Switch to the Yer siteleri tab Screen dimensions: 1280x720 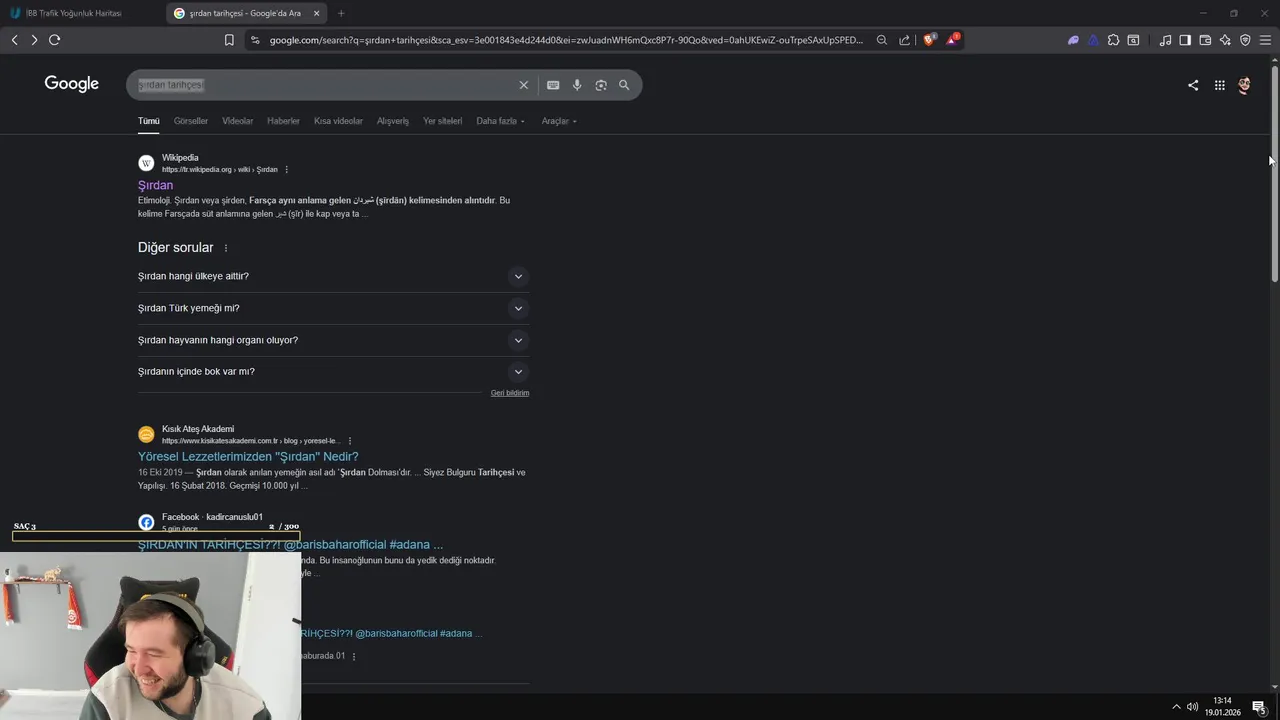tap(443, 121)
